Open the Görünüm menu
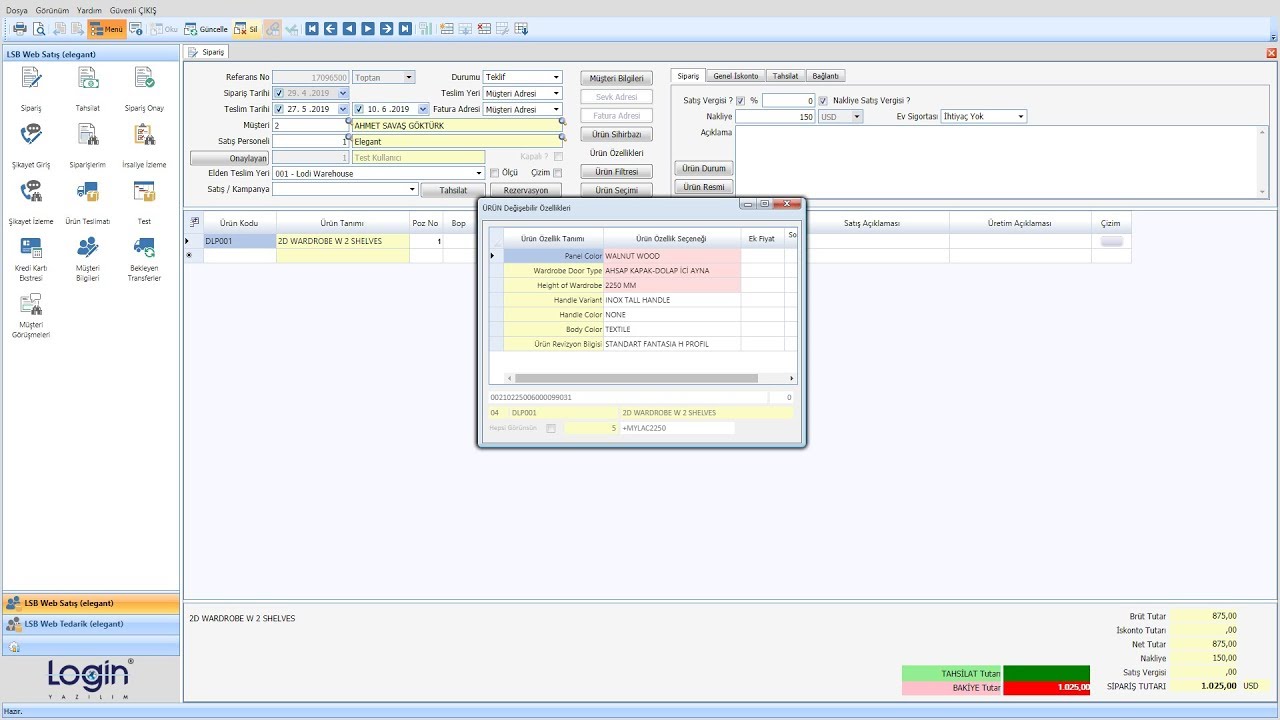Image resolution: width=1280 pixels, height=720 pixels. [52, 9]
